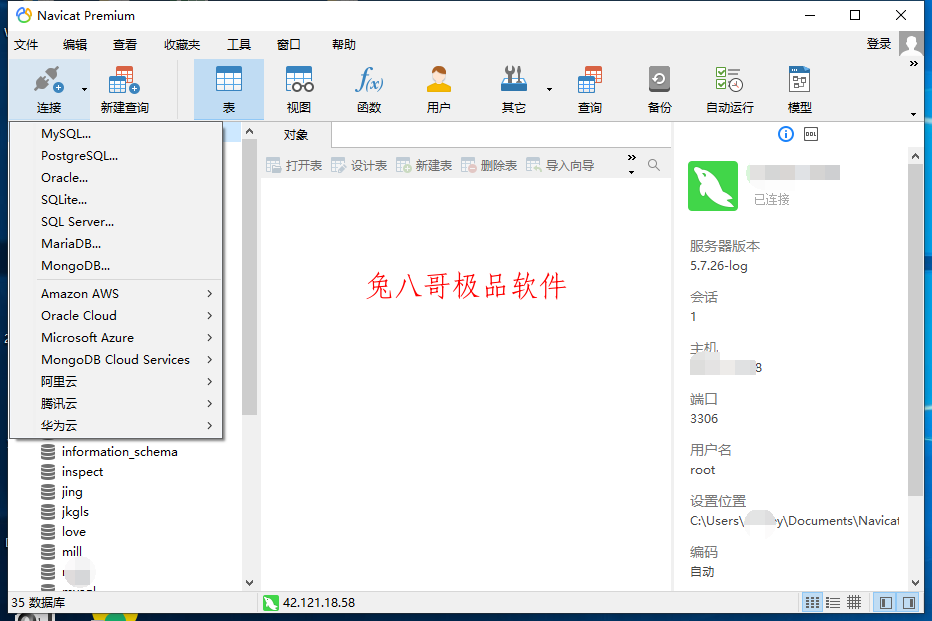Choose Oracle... from the connection menu
Screen dimensions: 932x621
(116, 178)
